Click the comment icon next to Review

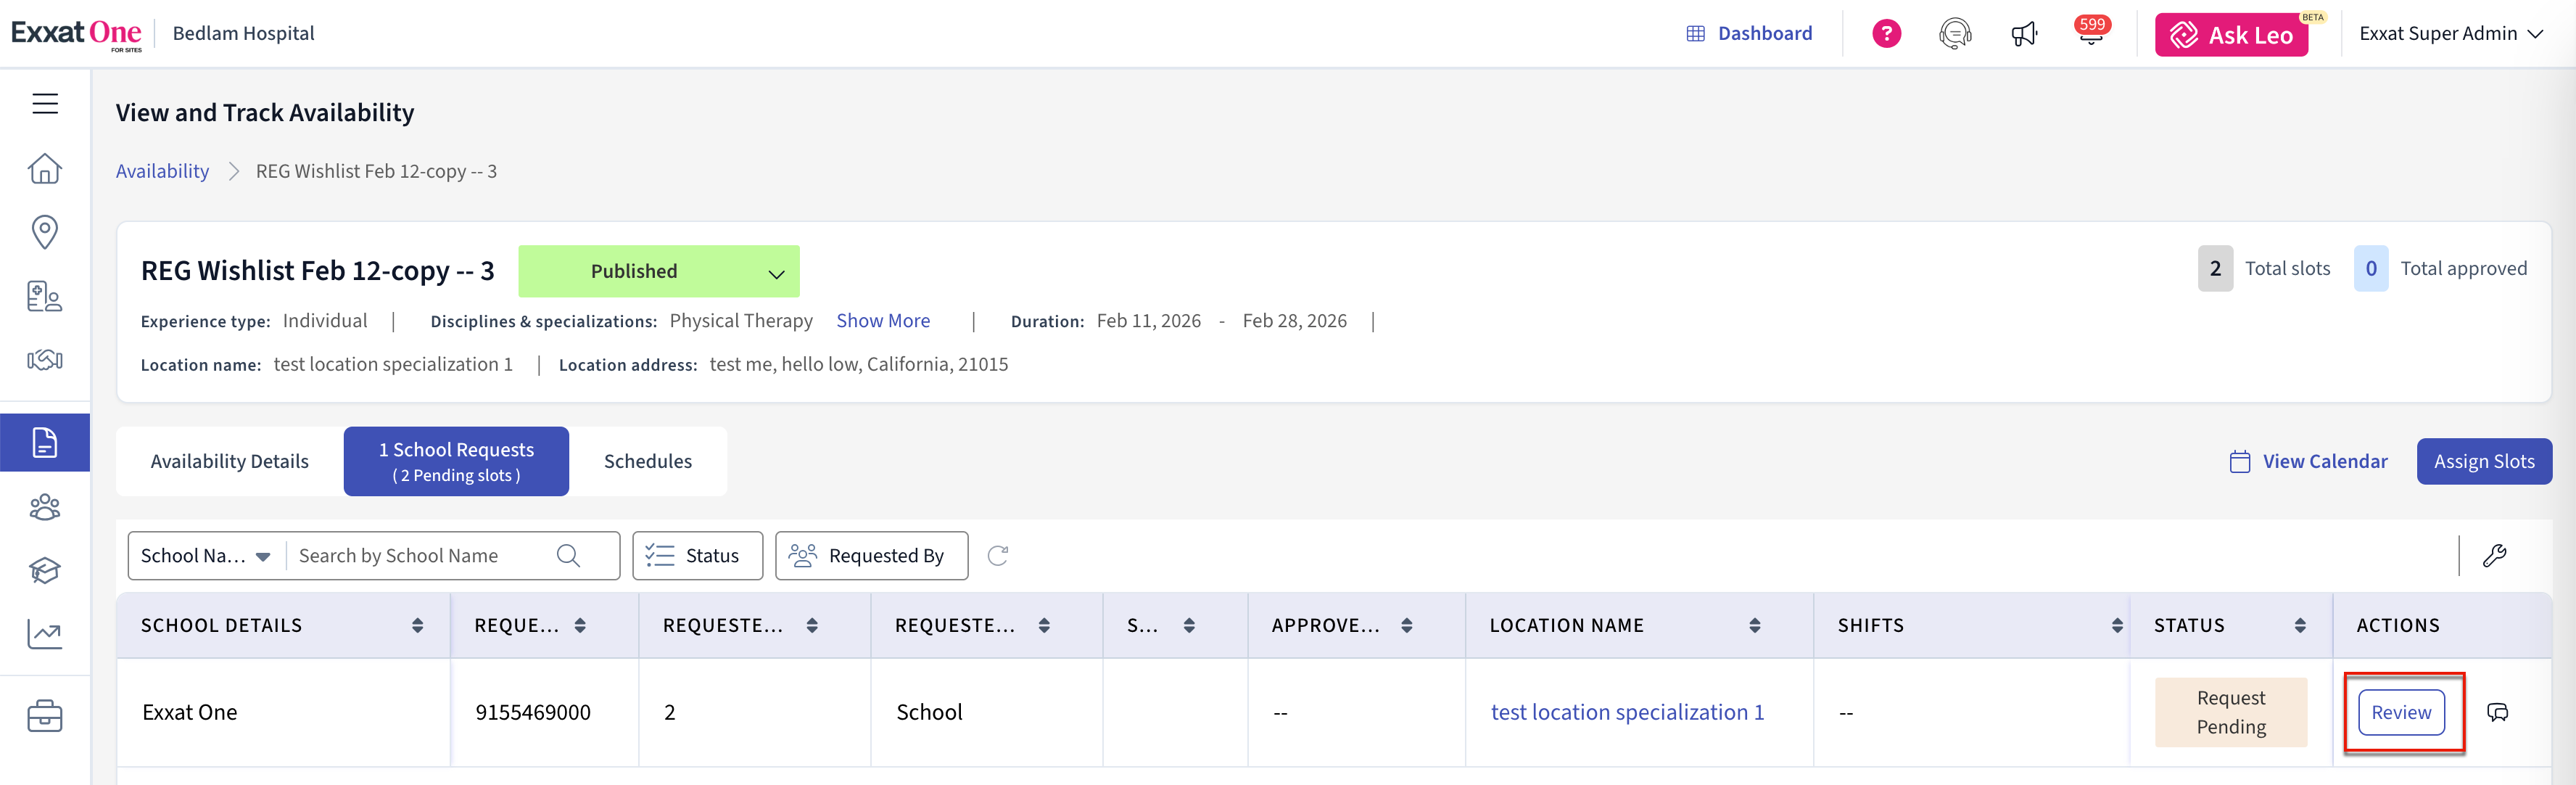(2497, 713)
